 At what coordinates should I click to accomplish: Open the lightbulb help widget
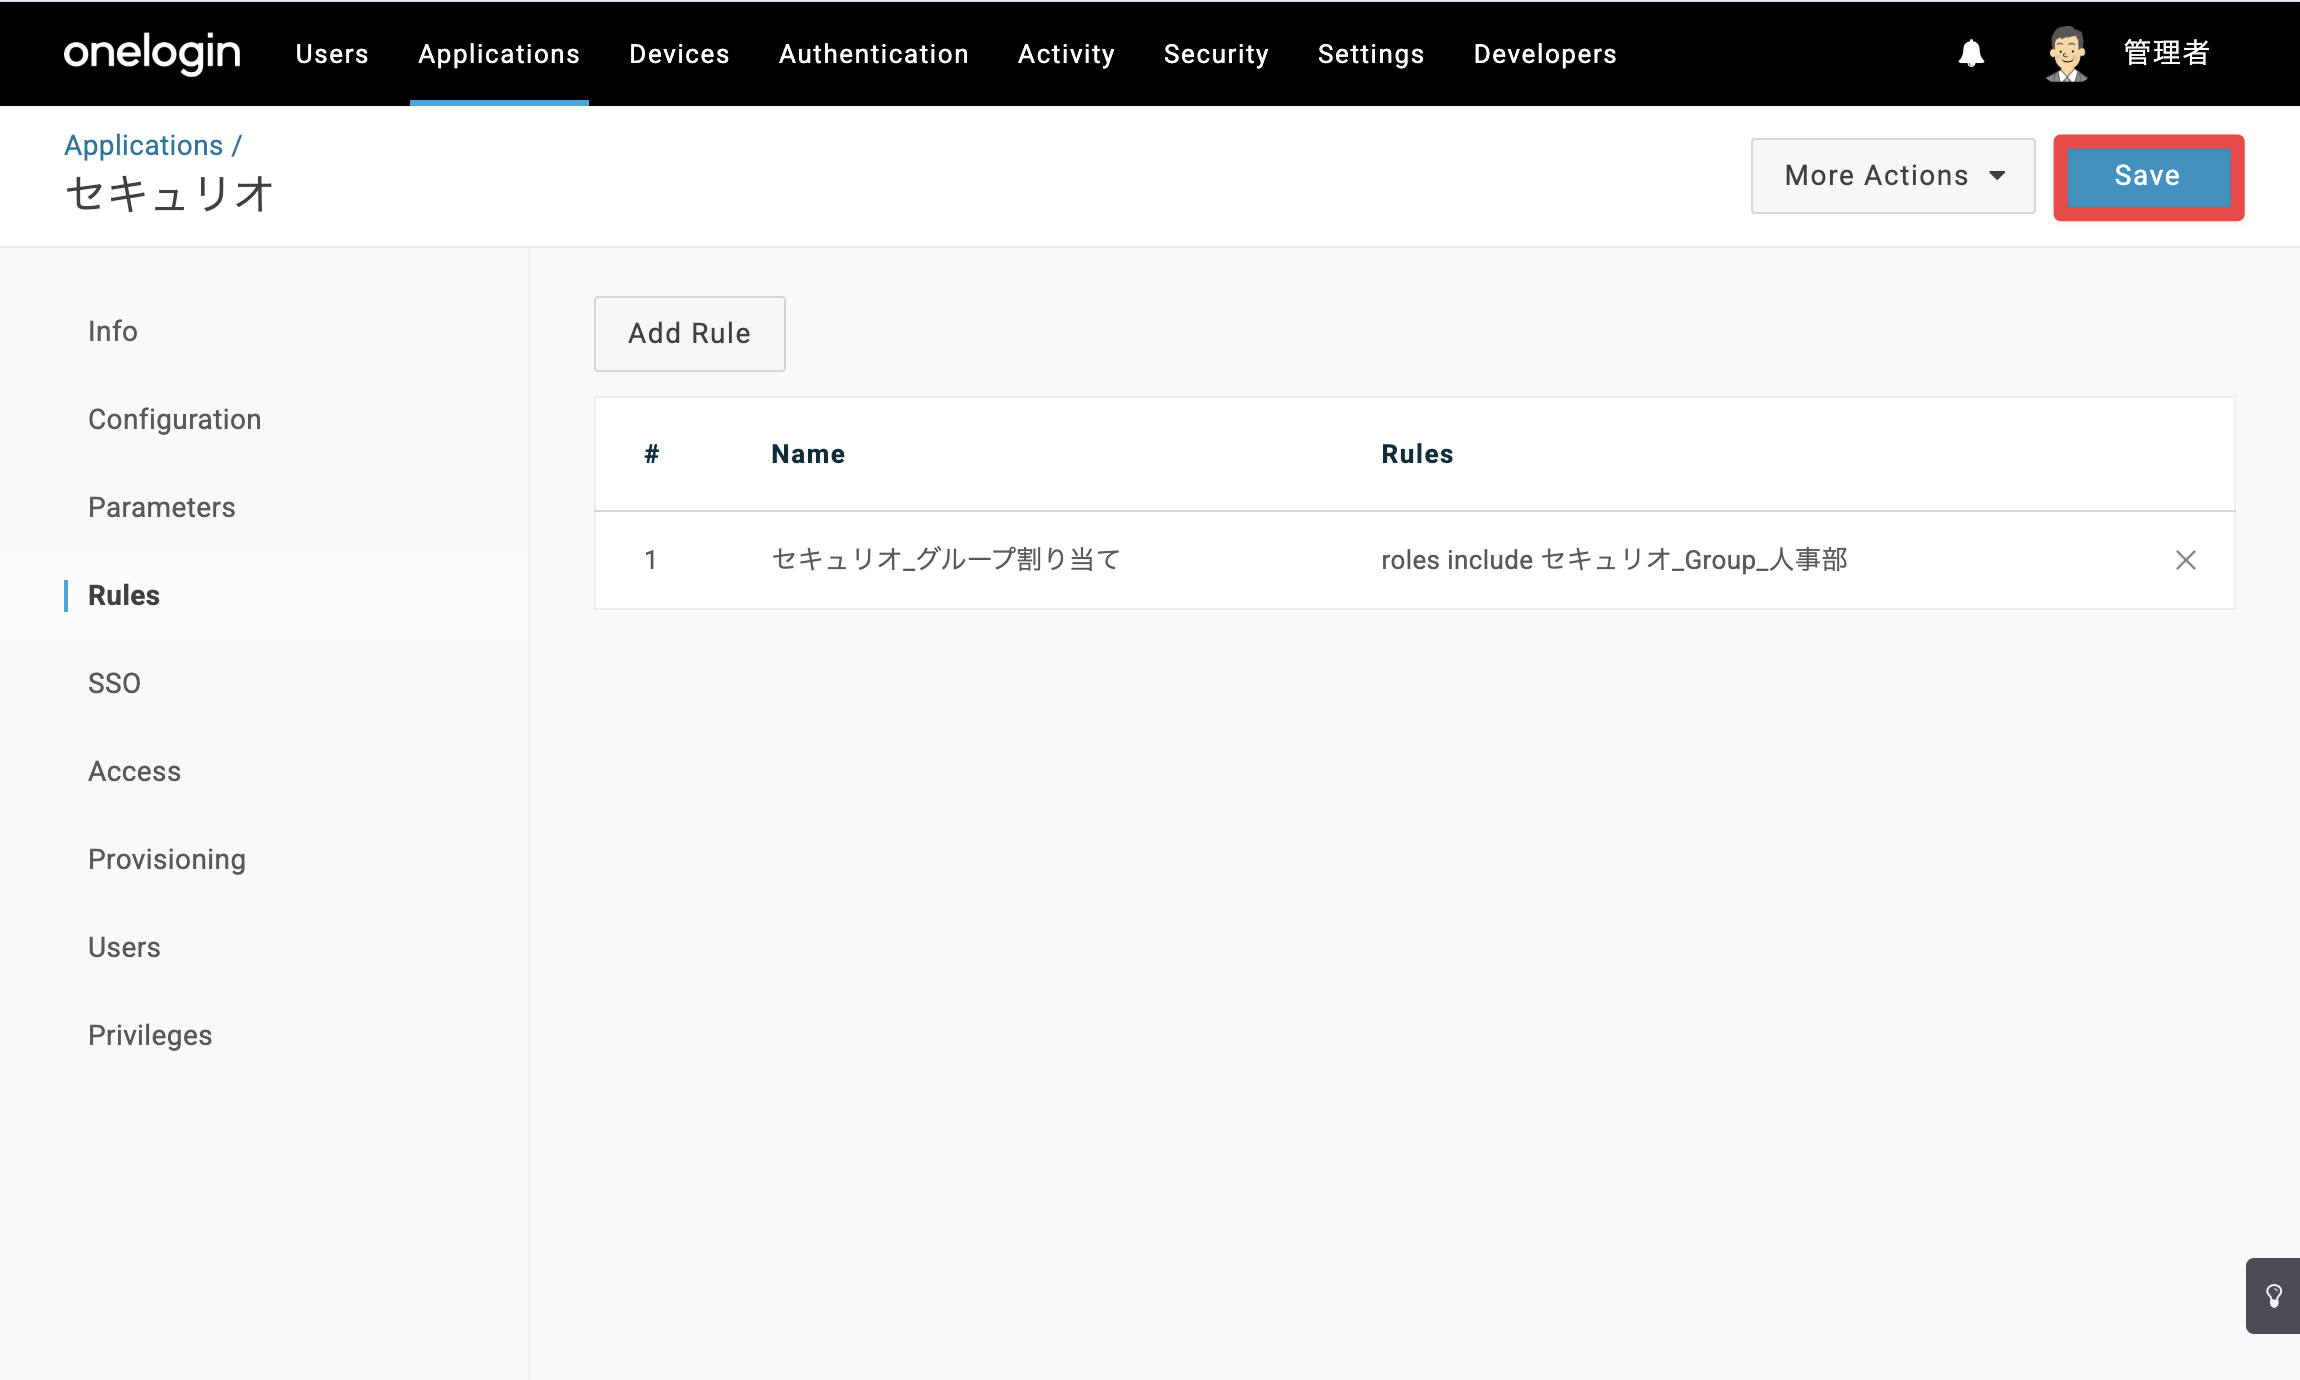pyautogui.click(x=2273, y=1296)
